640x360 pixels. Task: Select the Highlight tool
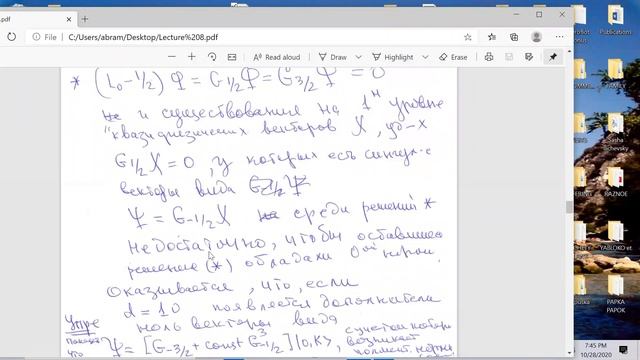coord(393,57)
